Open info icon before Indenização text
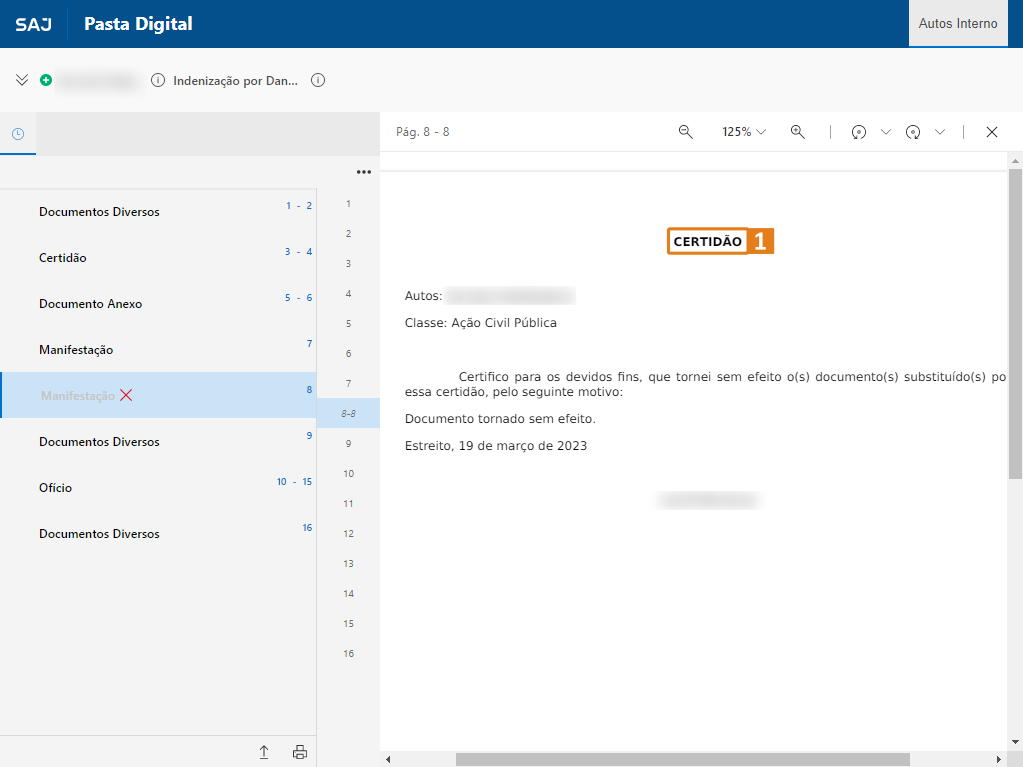This screenshot has height=767, width=1023. 158,80
